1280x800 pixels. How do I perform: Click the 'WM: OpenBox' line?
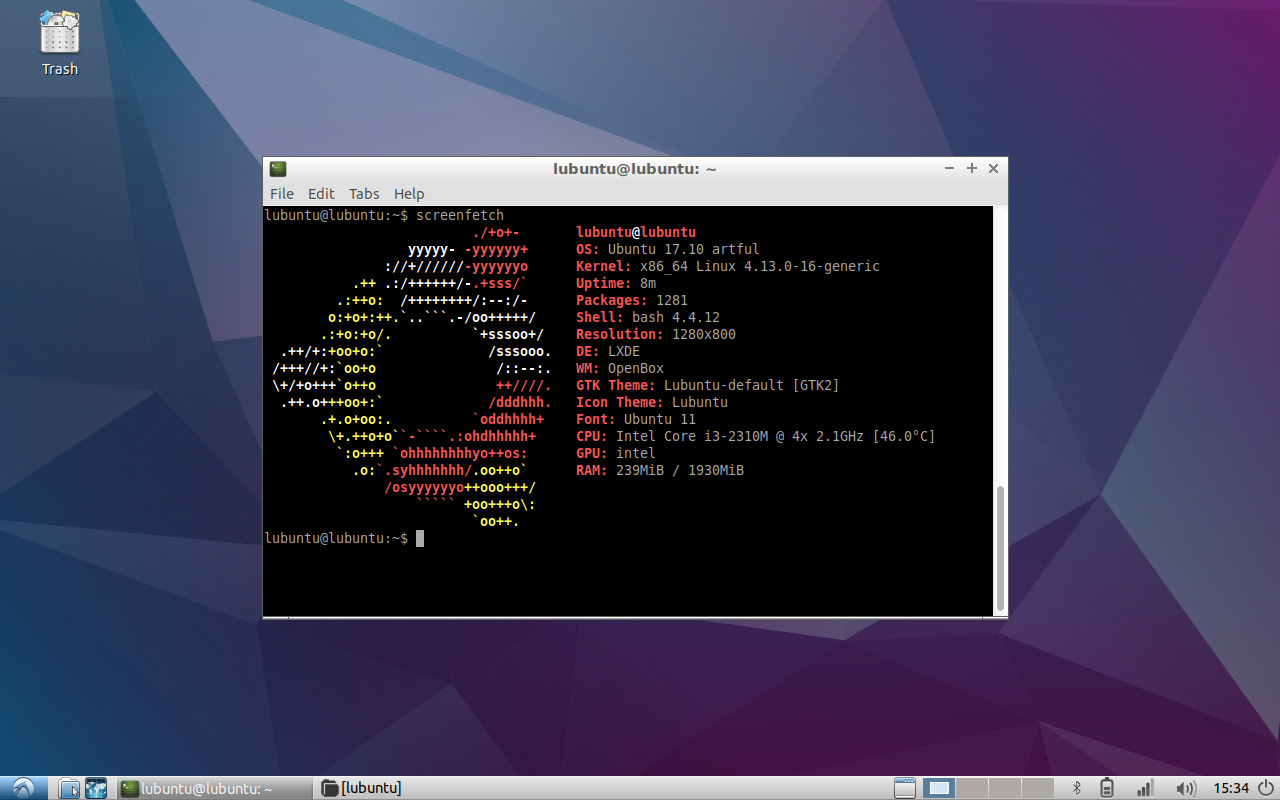coord(620,369)
